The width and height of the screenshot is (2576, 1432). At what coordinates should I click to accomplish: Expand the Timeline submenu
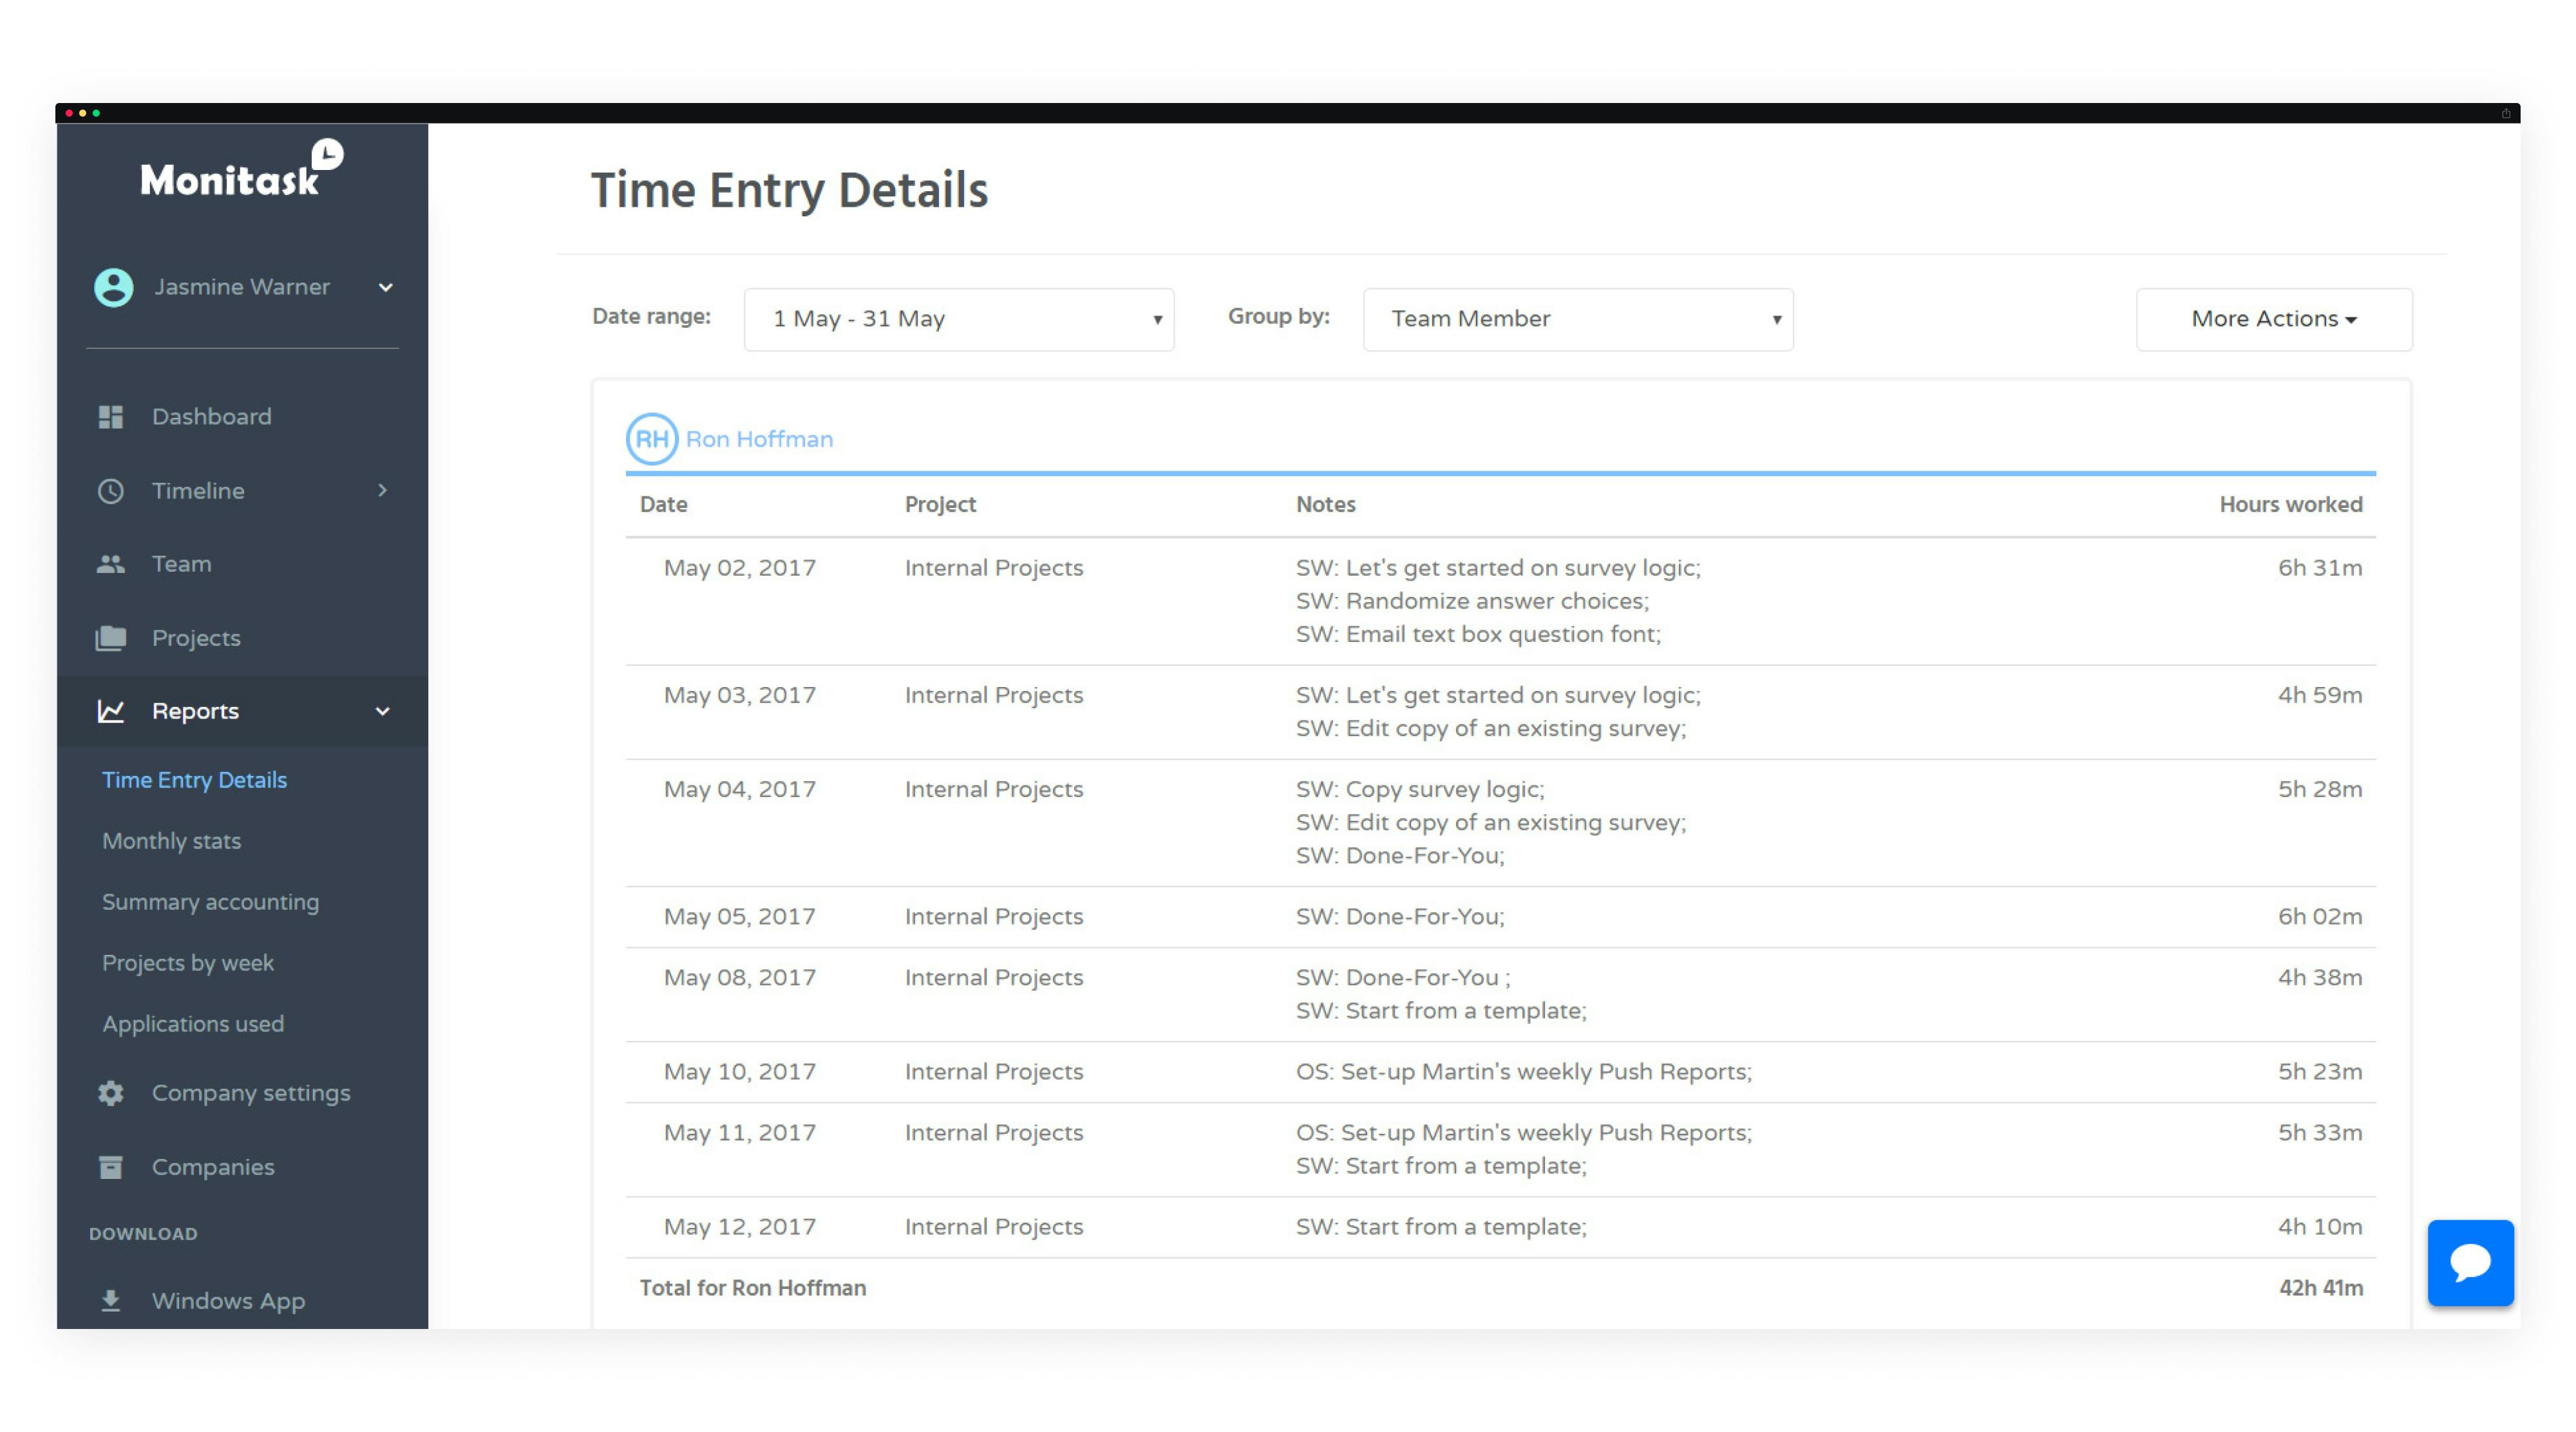pyautogui.click(x=382, y=490)
